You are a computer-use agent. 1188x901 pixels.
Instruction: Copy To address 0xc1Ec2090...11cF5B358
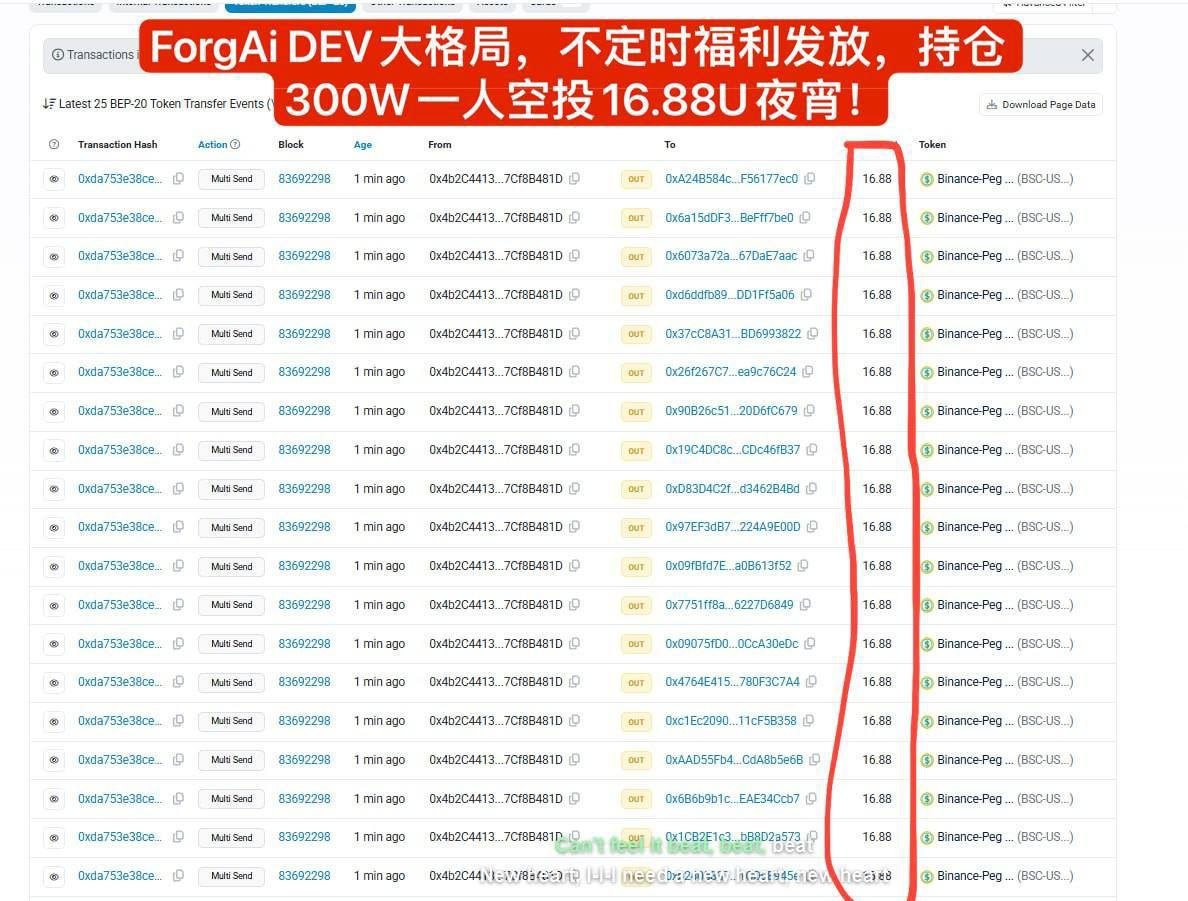pos(808,721)
